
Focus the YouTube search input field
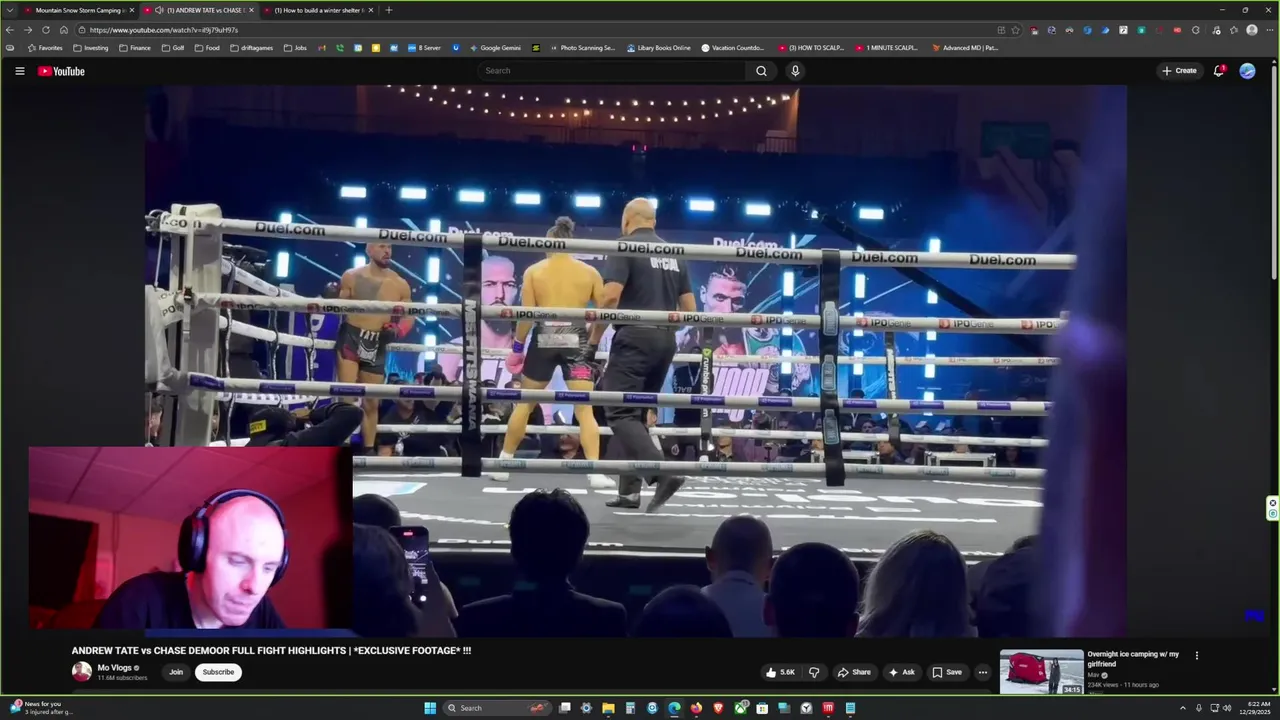tap(611, 71)
